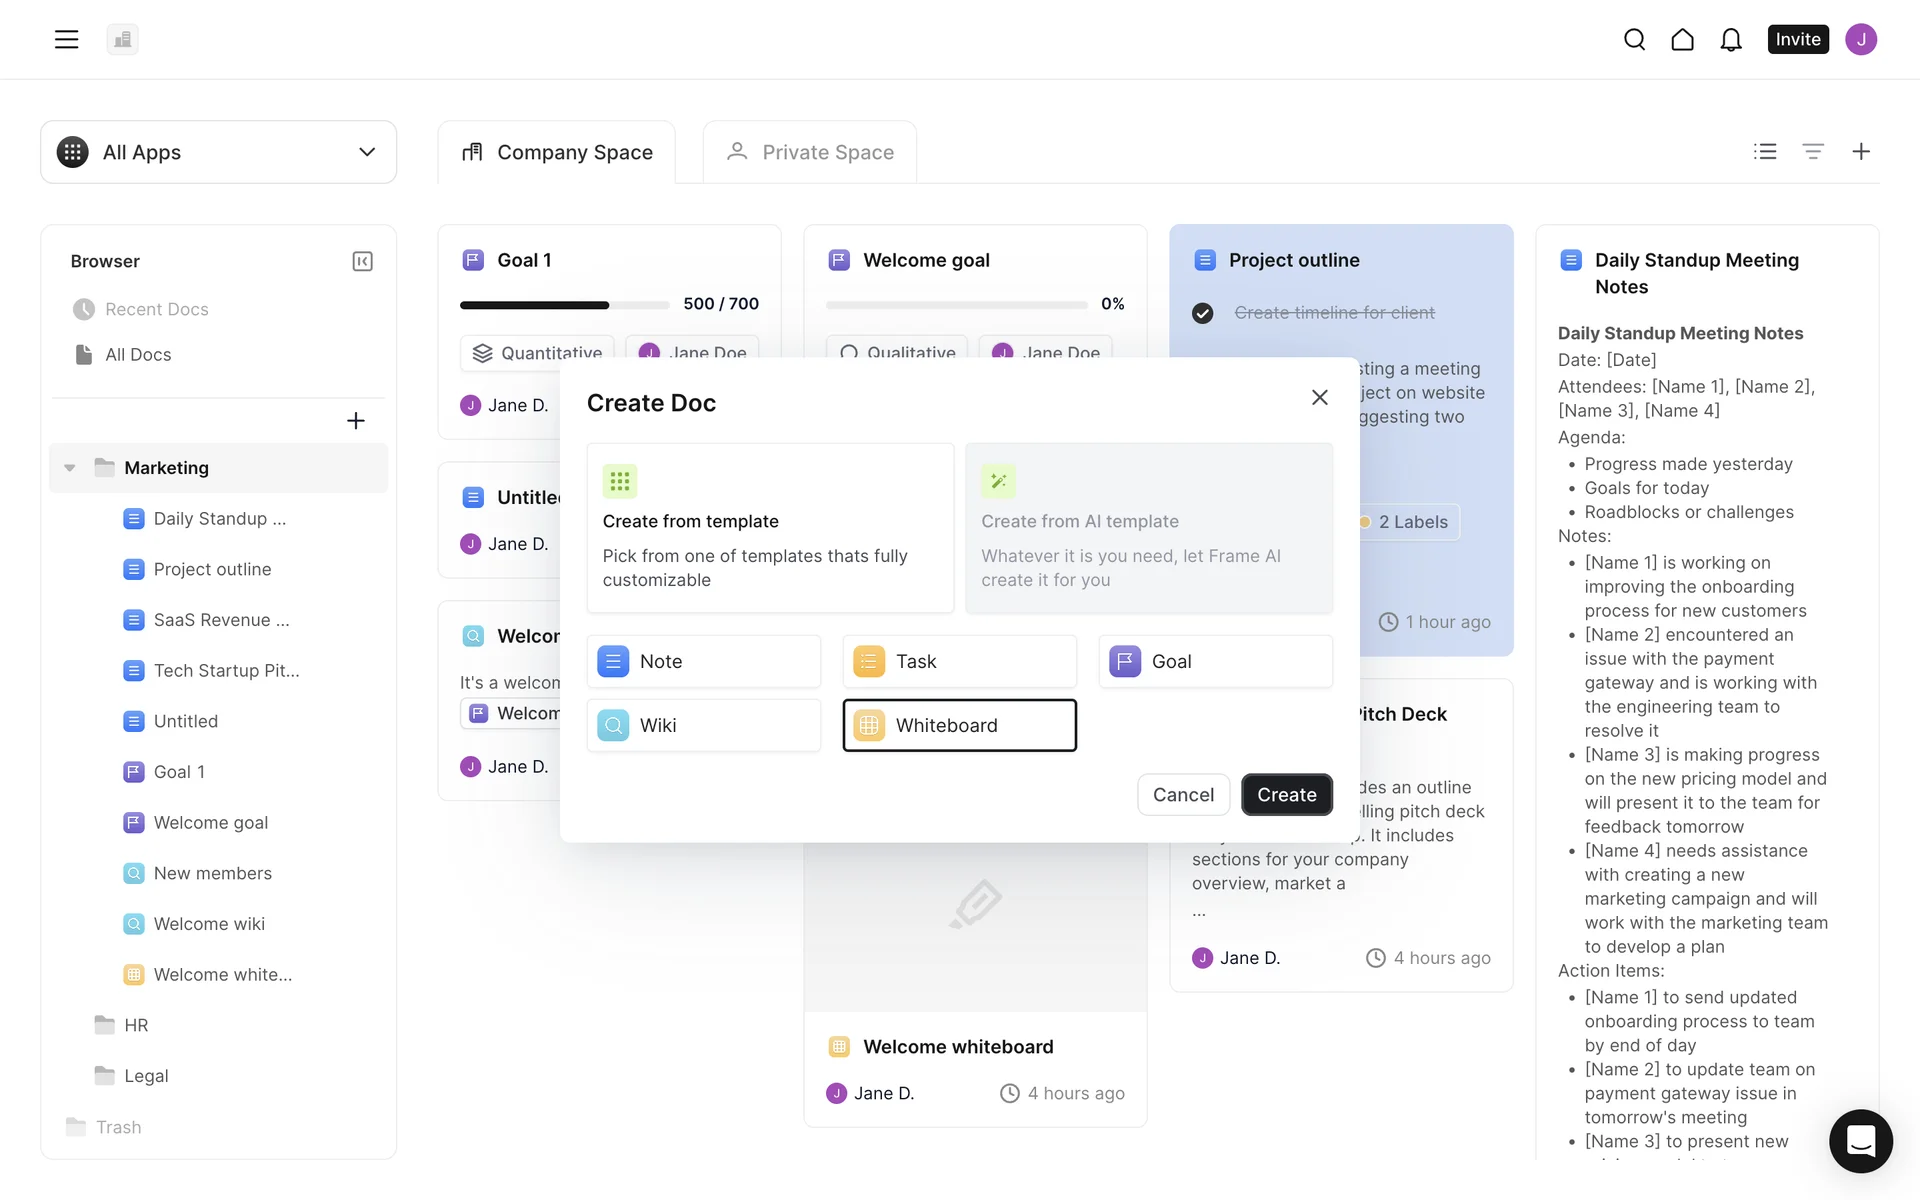Collapse the Marketing folder arrow
The image size is (1920, 1200).
tap(70, 468)
